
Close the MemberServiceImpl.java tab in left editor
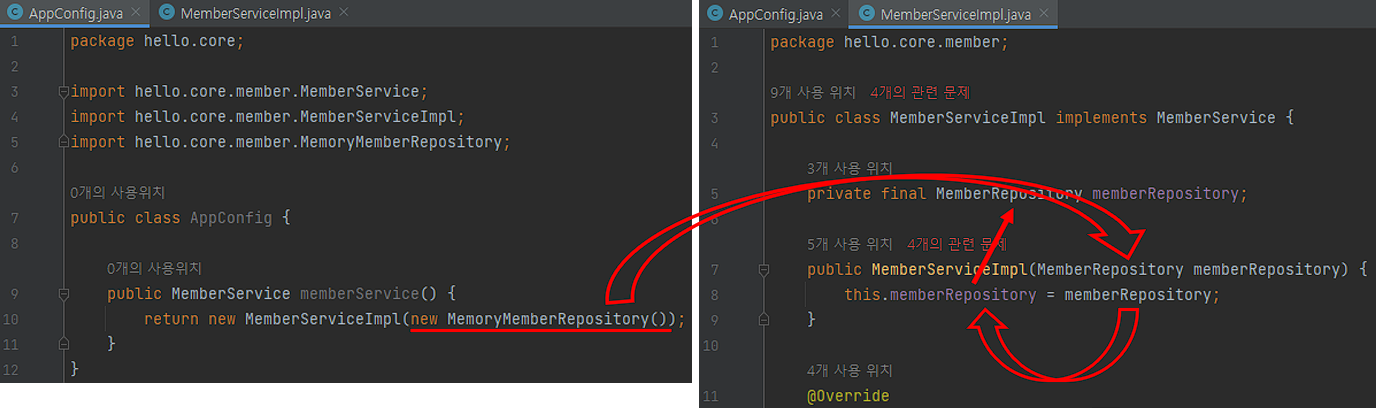pyautogui.click(x=344, y=12)
